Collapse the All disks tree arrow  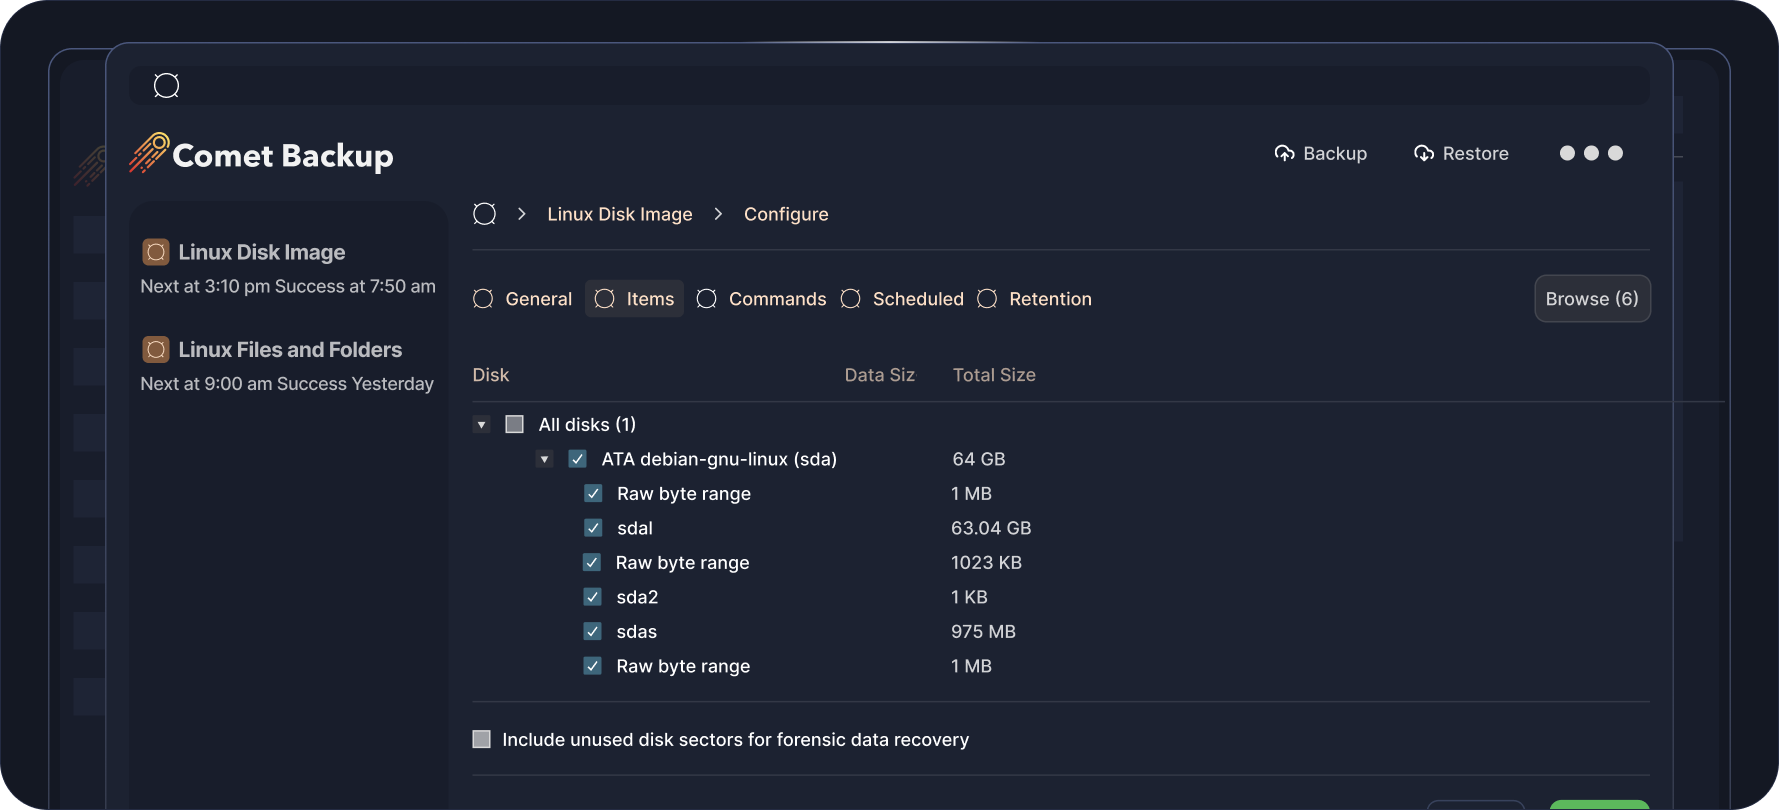point(481,425)
